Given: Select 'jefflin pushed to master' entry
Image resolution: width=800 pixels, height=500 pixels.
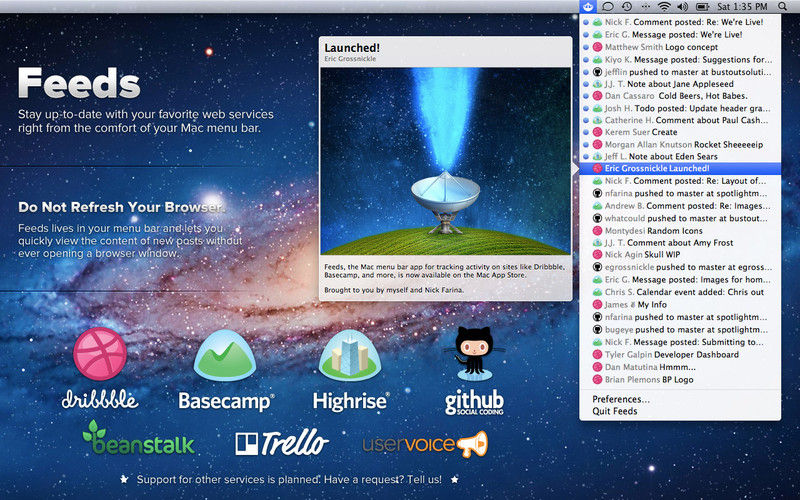Looking at the screenshot, I should point(680,72).
